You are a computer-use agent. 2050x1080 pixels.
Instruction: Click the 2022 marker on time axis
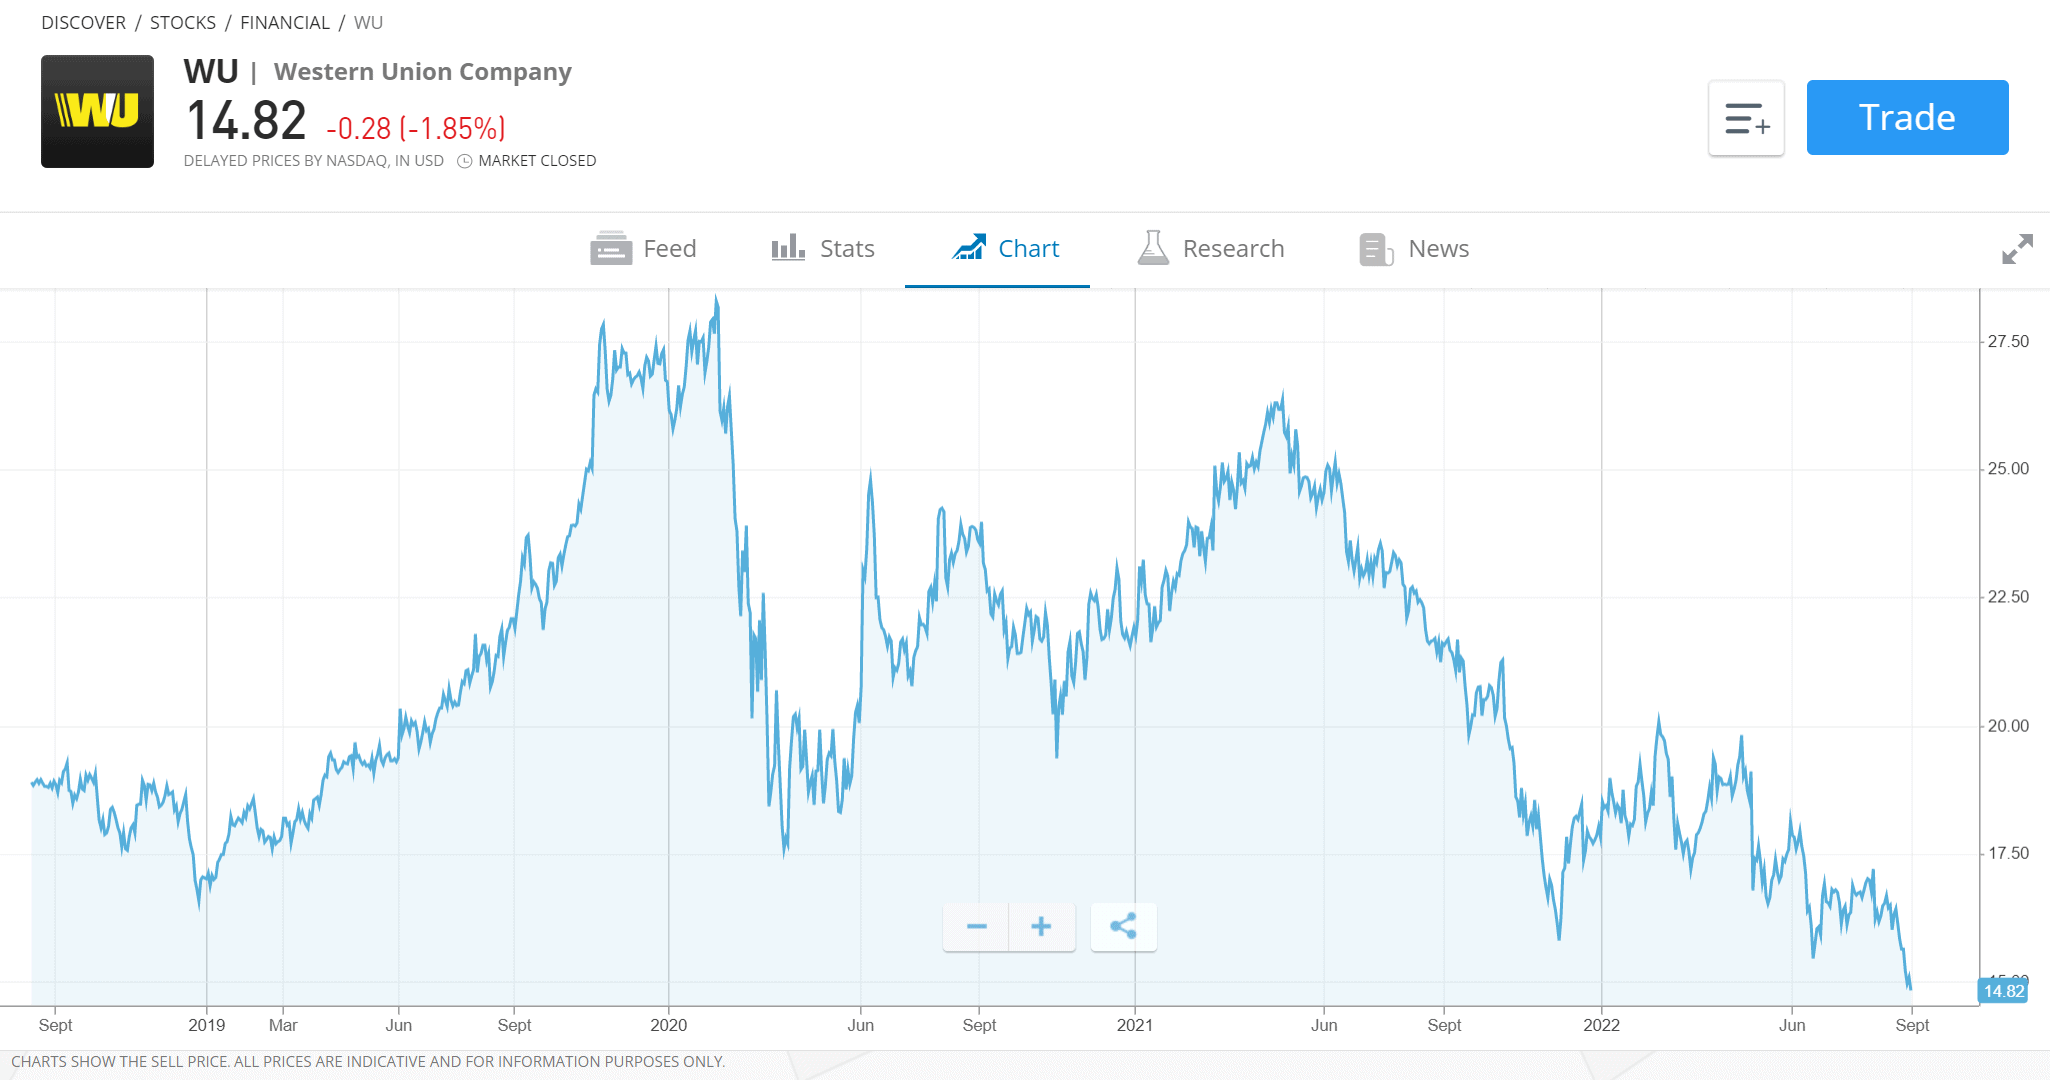[1602, 1025]
